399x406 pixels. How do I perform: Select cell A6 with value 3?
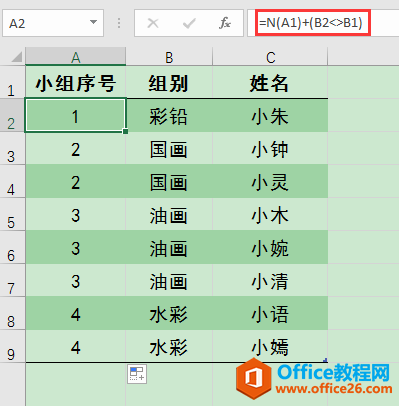(76, 247)
